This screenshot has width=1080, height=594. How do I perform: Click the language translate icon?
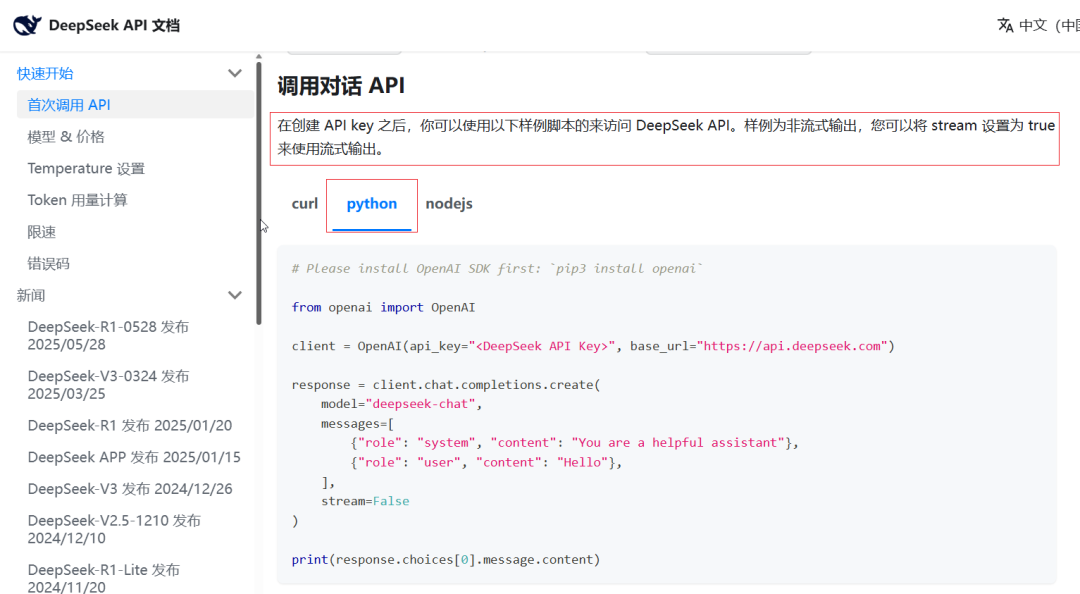(x=1005, y=25)
